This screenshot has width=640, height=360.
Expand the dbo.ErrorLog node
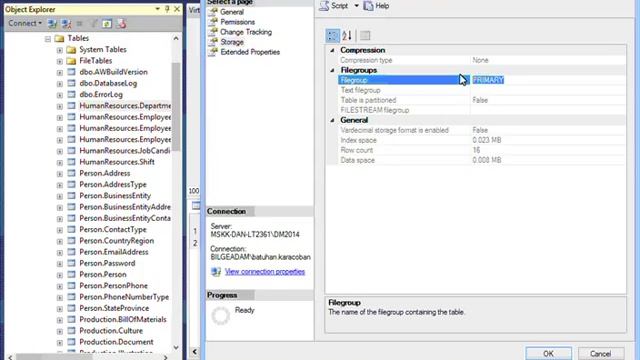click(60, 95)
